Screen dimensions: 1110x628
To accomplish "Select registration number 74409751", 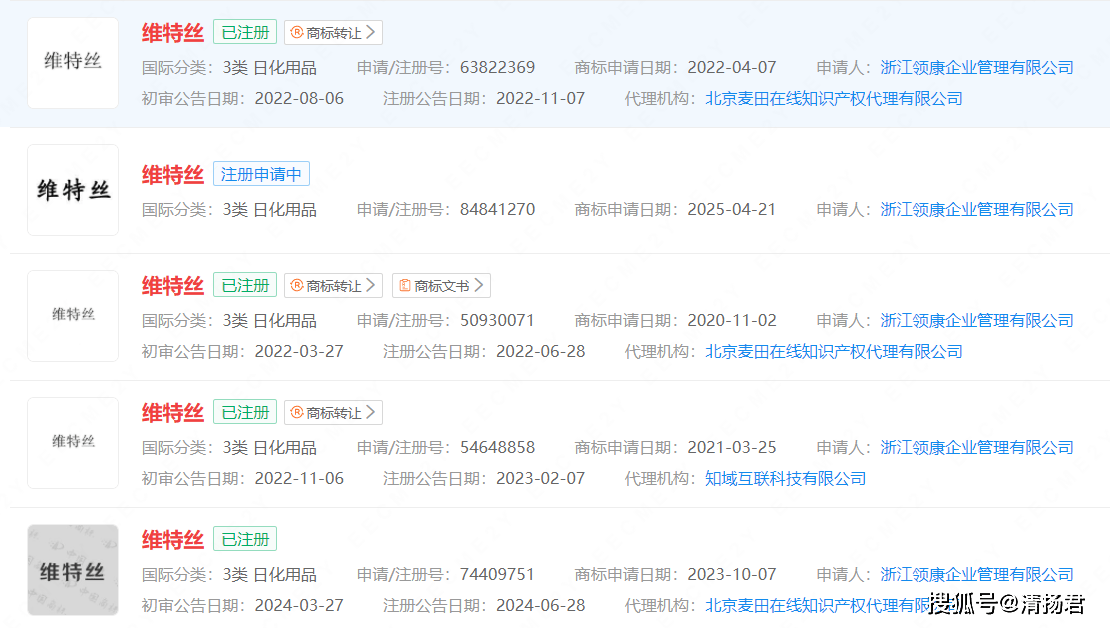I will pyautogui.click(x=497, y=574).
